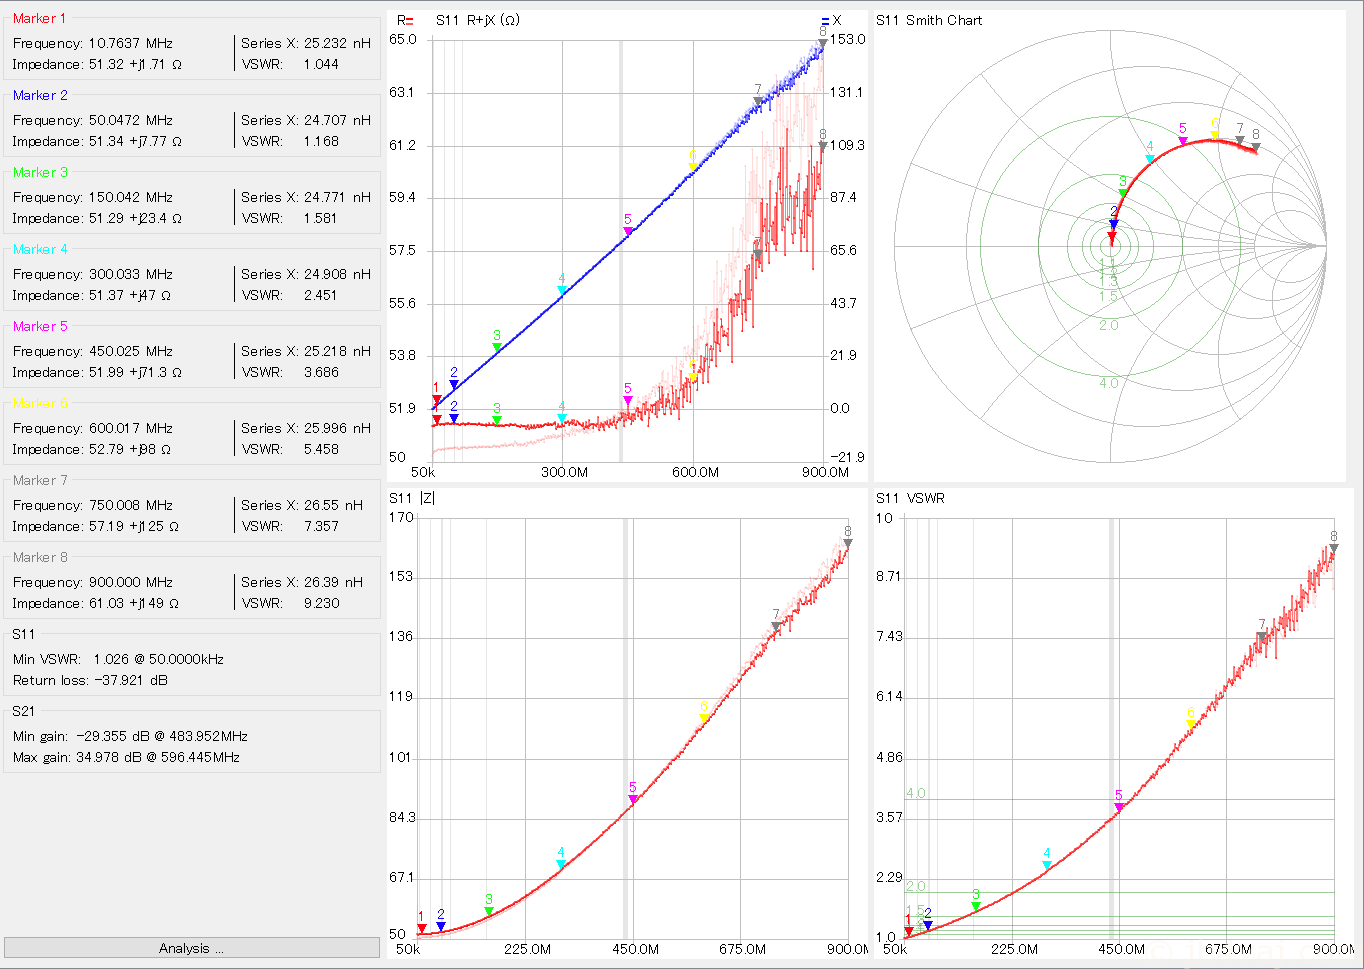1364x969 pixels.
Task: Click Marker 1 VSWR value 1.044
Action: 321,64
